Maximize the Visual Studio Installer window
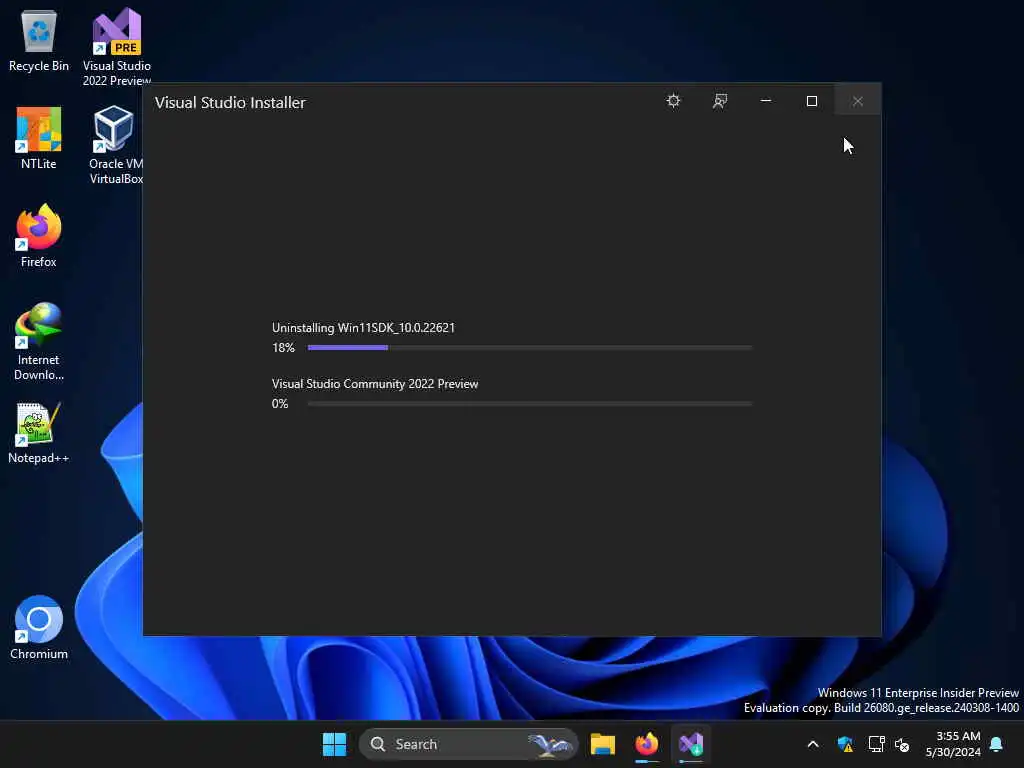This screenshot has height=768, width=1024. (812, 101)
